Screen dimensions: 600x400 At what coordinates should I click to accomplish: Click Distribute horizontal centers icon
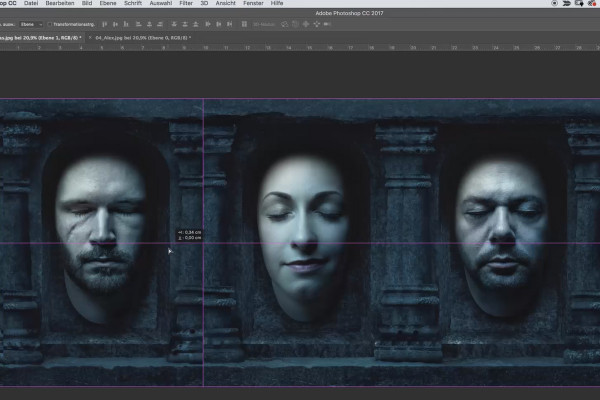(219, 24)
